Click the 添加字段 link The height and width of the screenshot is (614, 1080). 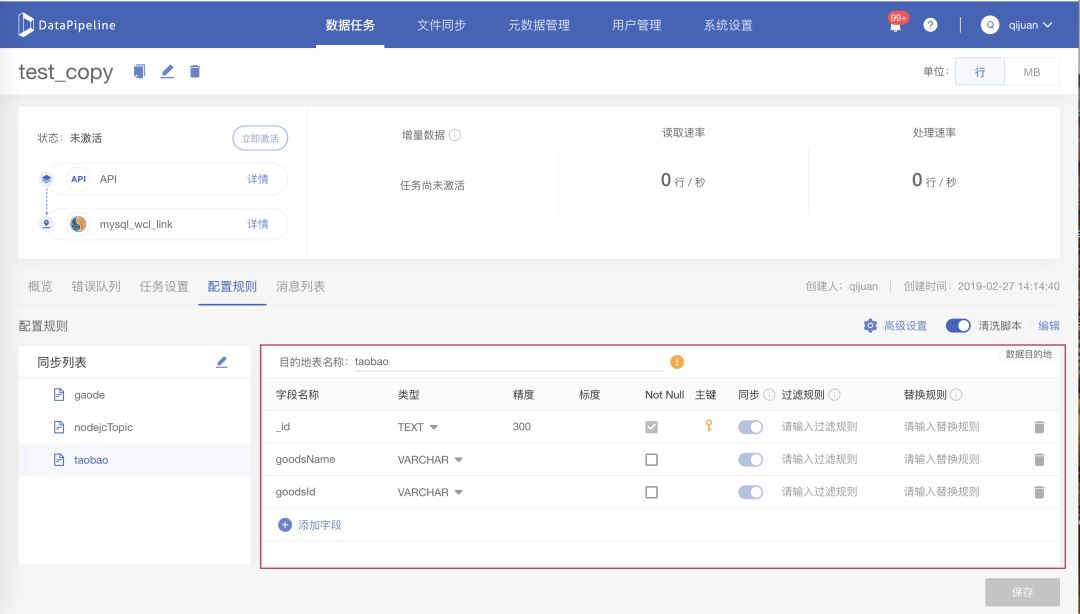[320, 525]
